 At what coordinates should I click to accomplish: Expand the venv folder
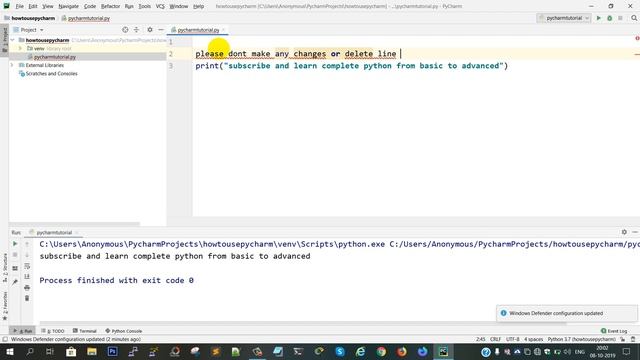point(20,48)
